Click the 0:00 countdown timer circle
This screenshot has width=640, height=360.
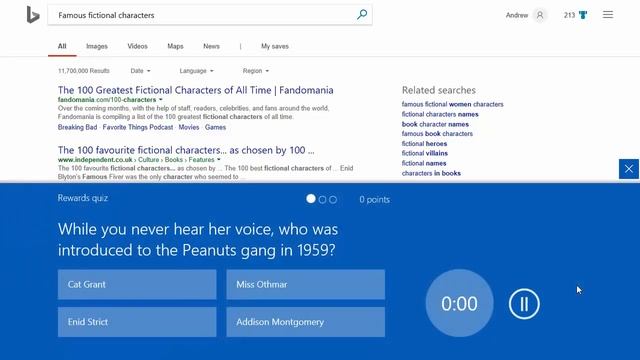pos(459,303)
